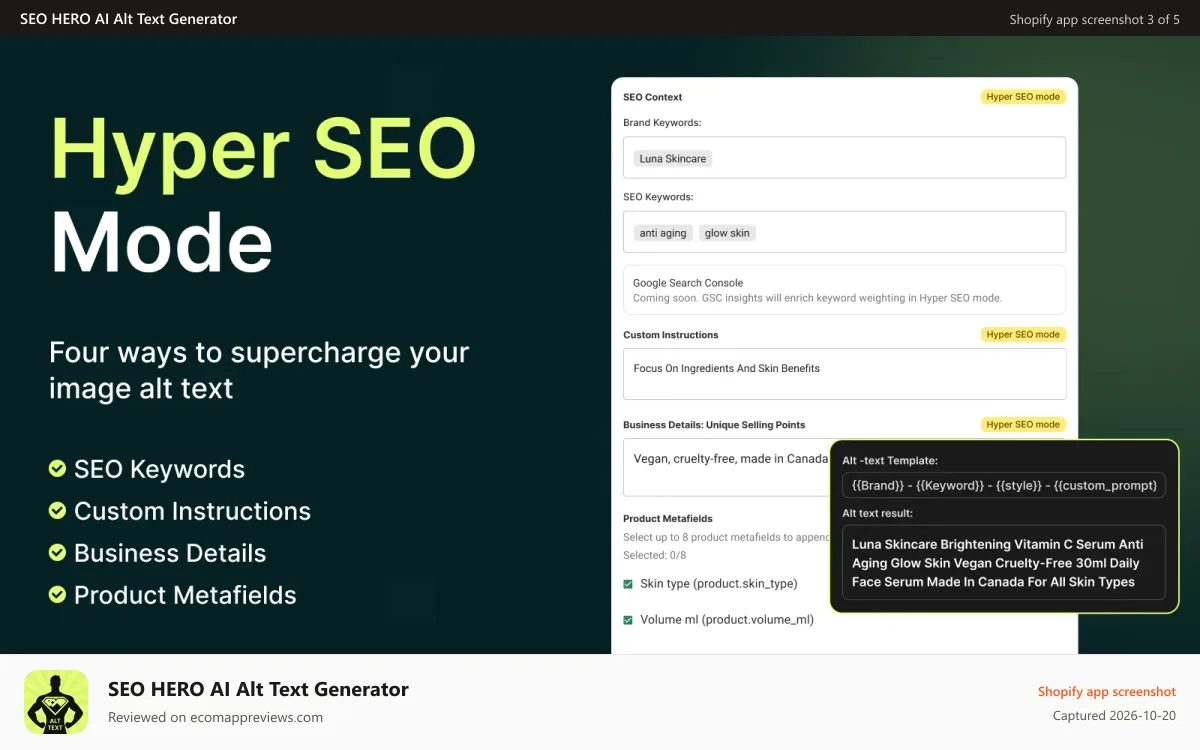Click the Hyper SEO mode badge beside Custom Instructions

1023,334
